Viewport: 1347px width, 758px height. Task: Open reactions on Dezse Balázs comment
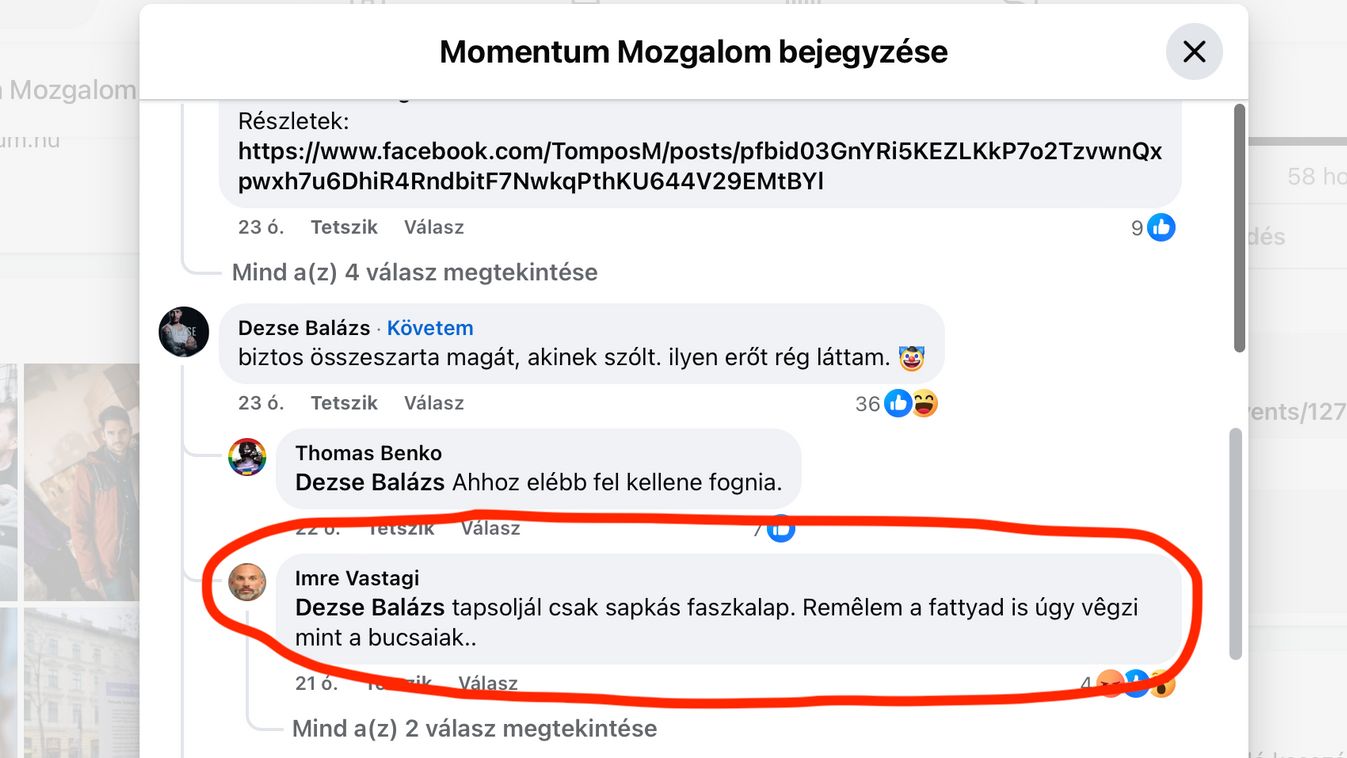[x=898, y=403]
